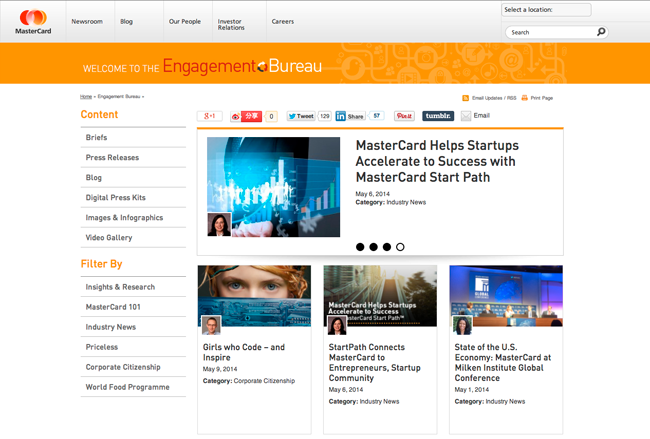This screenshot has height=439, width=650.
Task: Share the page via the Weibo button
Action: (x=246, y=116)
